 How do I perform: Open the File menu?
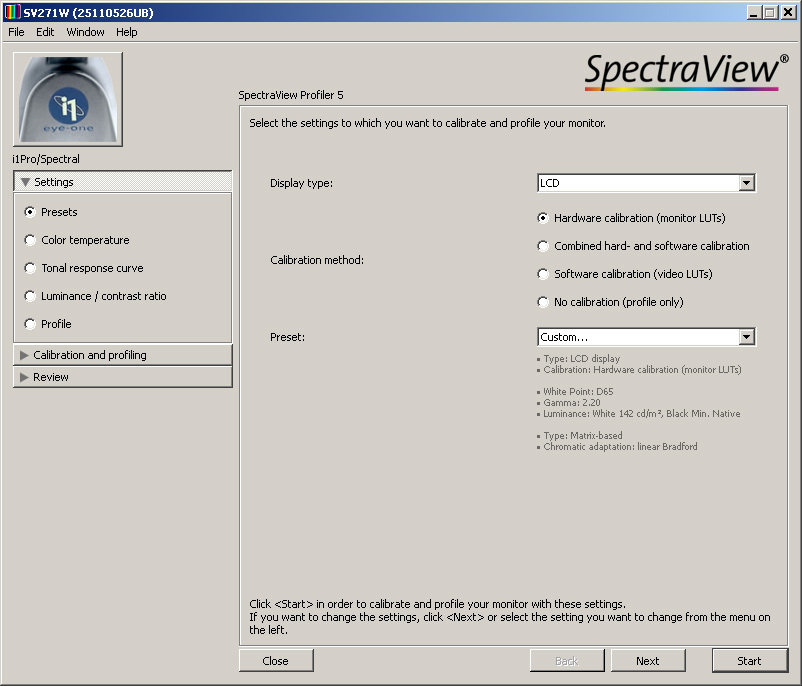pos(16,32)
